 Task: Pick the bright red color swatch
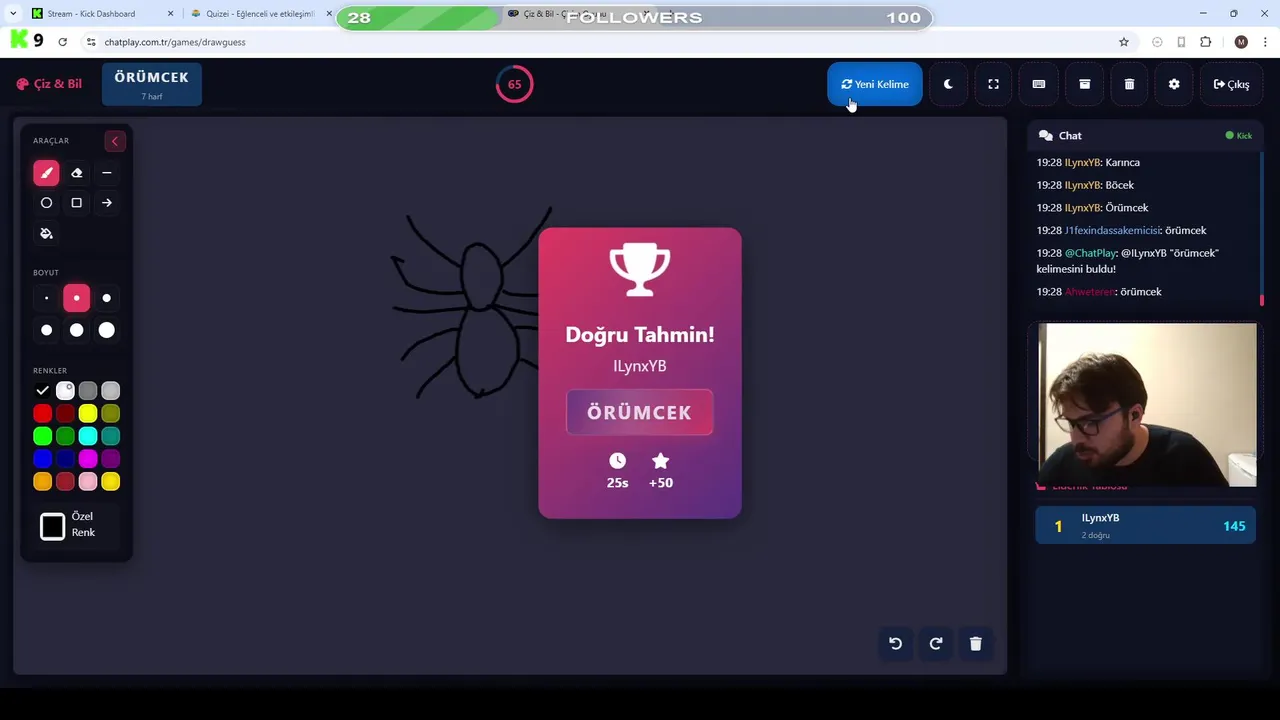tap(42, 413)
